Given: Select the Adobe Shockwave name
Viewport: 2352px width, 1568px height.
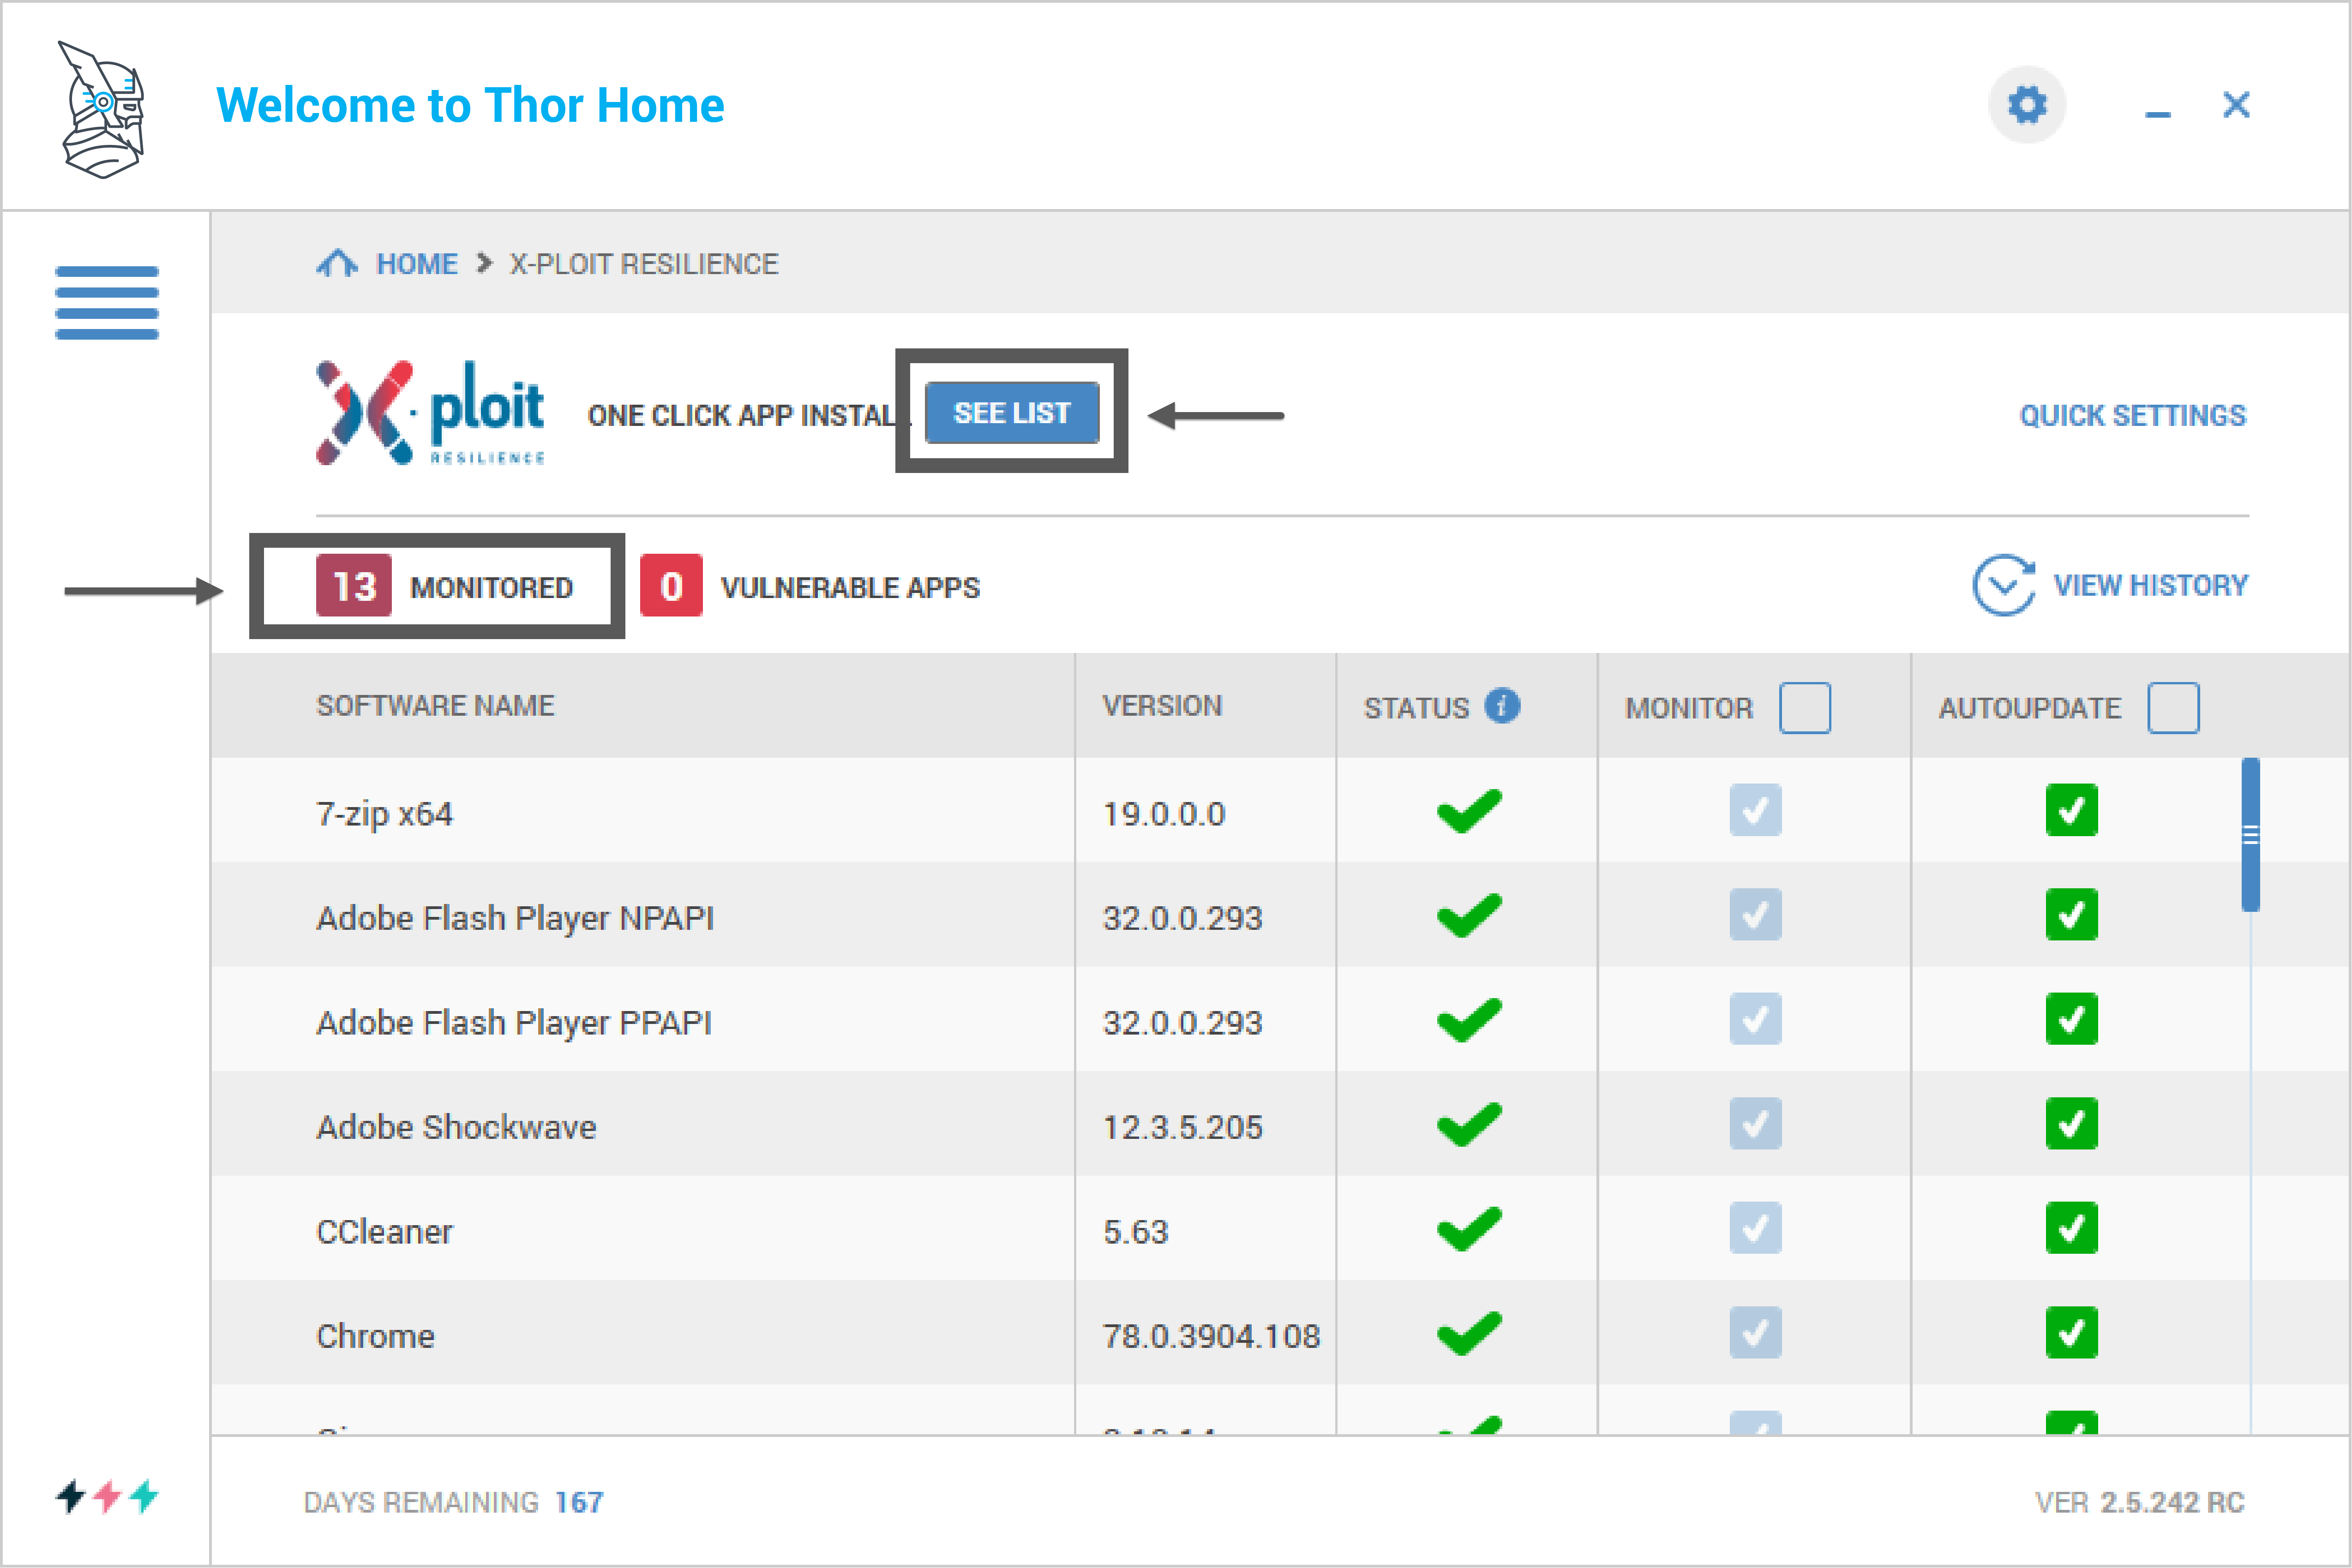Looking at the screenshot, I should click(456, 1127).
